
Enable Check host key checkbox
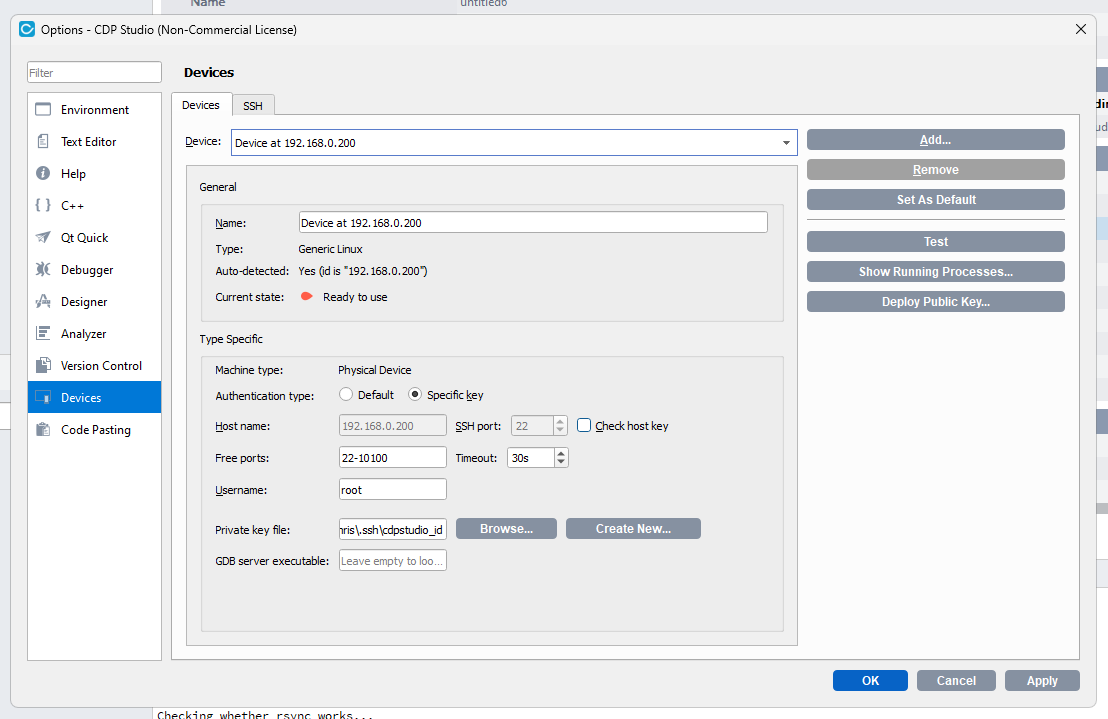click(584, 425)
